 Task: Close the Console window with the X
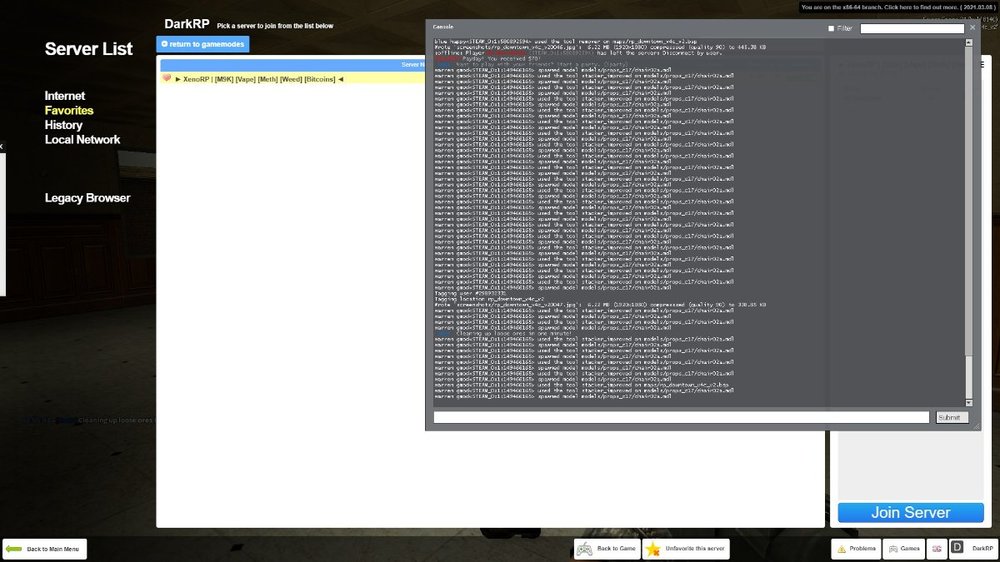pos(972,28)
